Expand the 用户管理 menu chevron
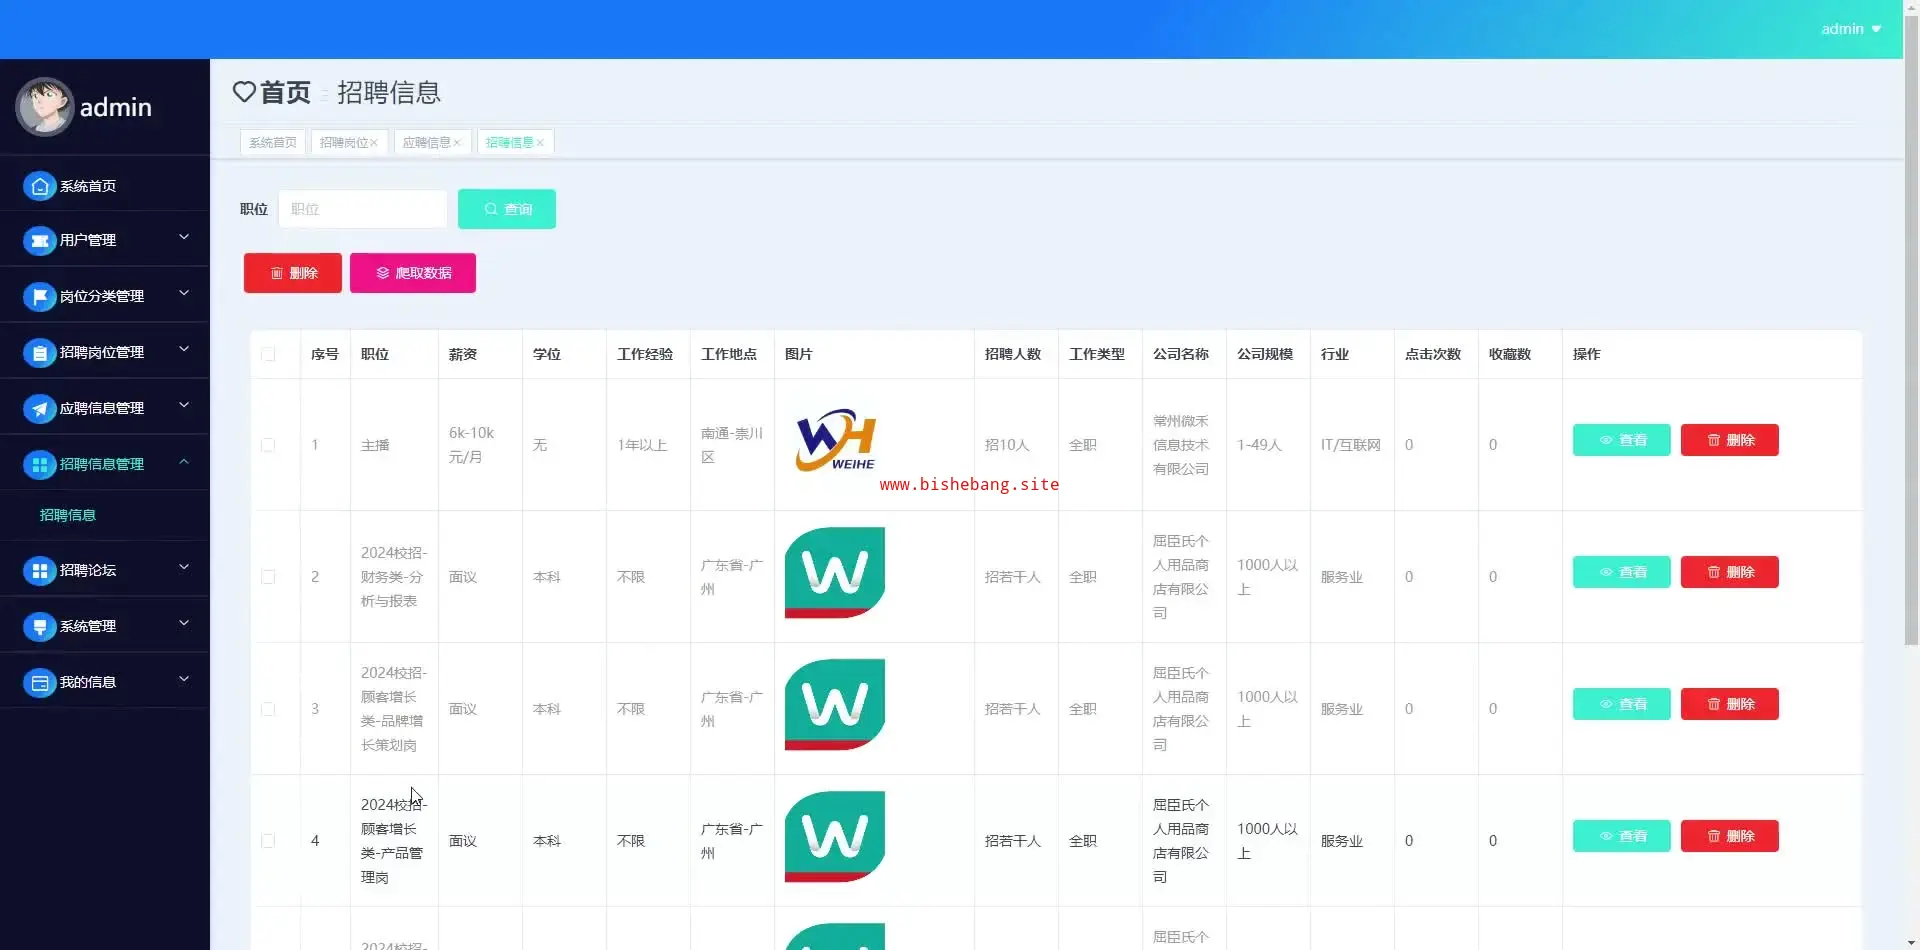 point(184,238)
